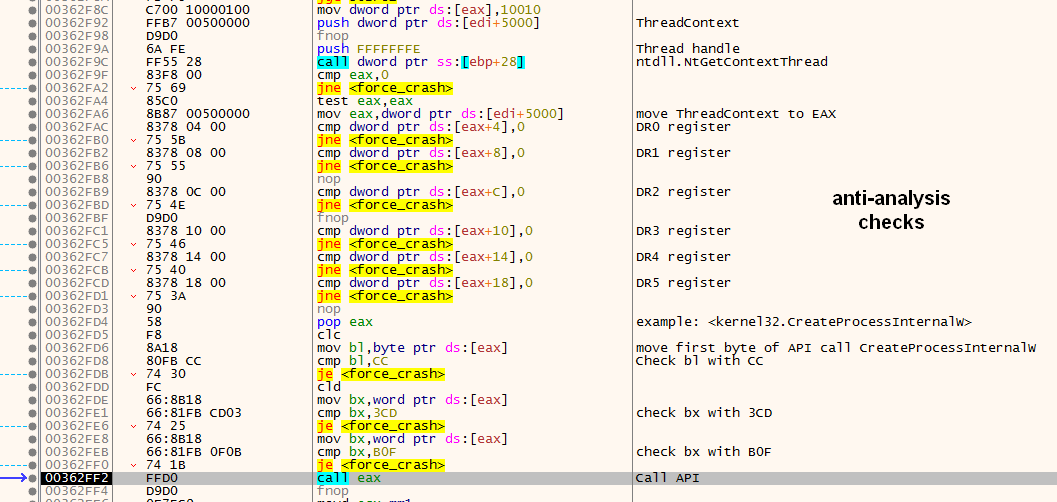The width and height of the screenshot is (1057, 502).
Task: Select the jne <force_crash> at 00362FB6
Action: (384, 166)
